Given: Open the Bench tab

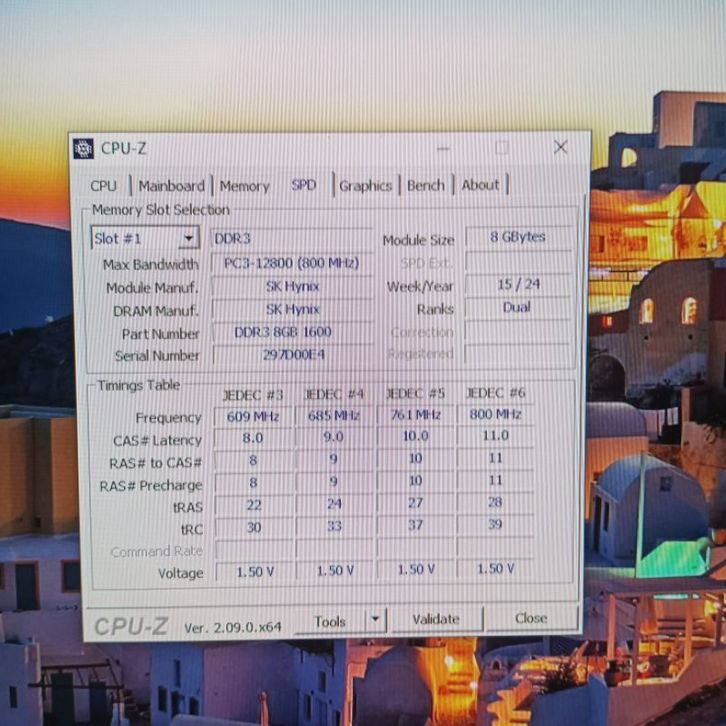Looking at the screenshot, I should (x=426, y=186).
